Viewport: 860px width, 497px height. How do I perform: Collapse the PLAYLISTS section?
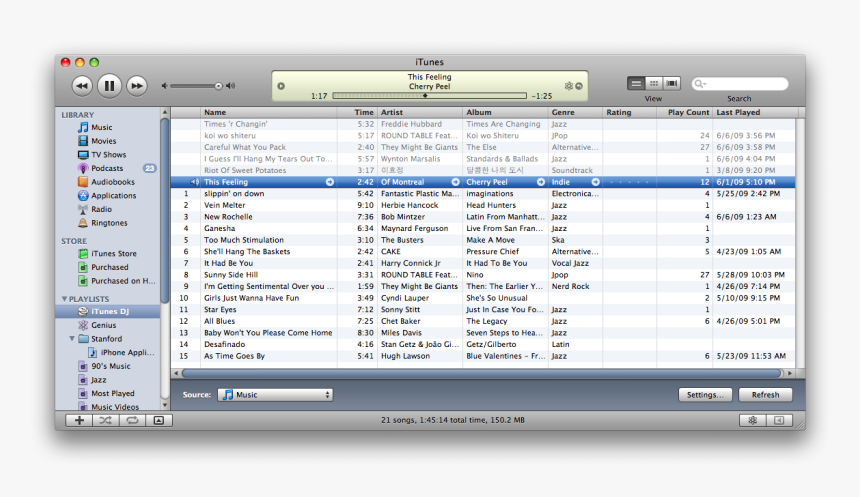[64, 299]
